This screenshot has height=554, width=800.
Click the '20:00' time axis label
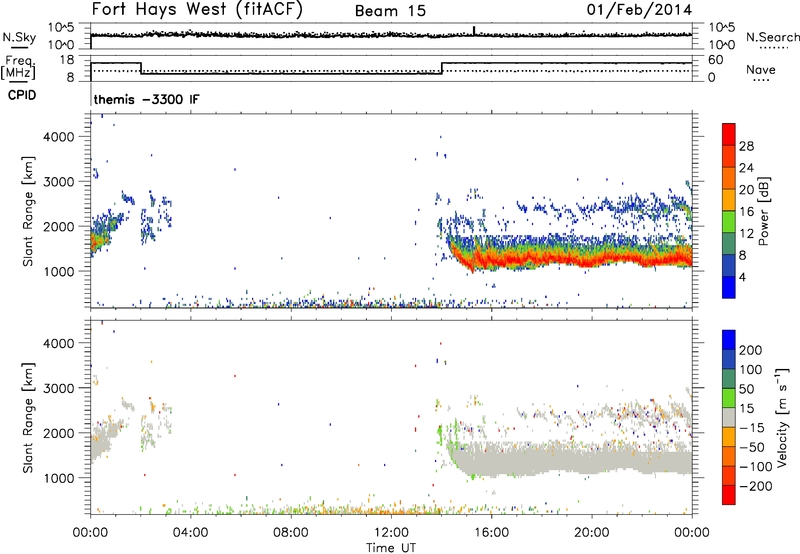pyautogui.click(x=592, y=533)
